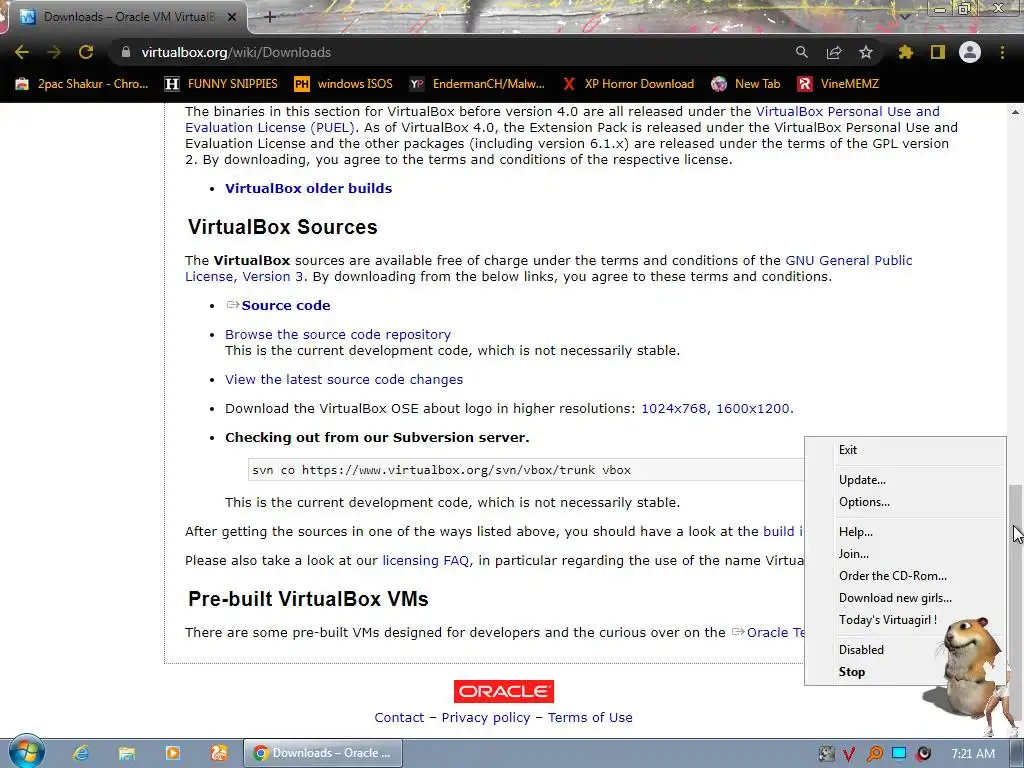Screen dimensions: 1024x768
Task: Open a new tab with the plus button
Action: coord(270,17)
